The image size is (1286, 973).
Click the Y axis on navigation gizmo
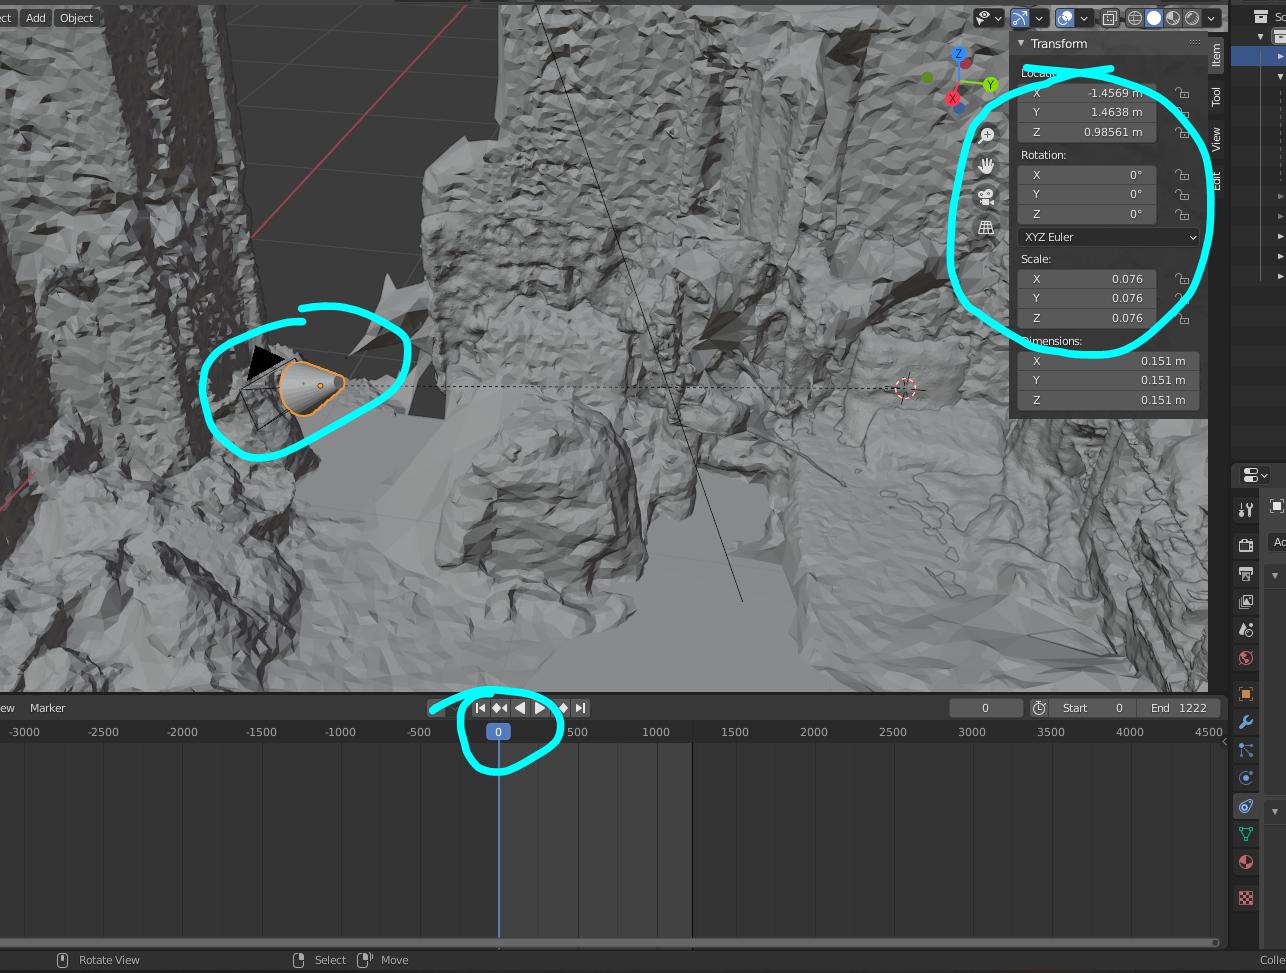tap(990, 85)
